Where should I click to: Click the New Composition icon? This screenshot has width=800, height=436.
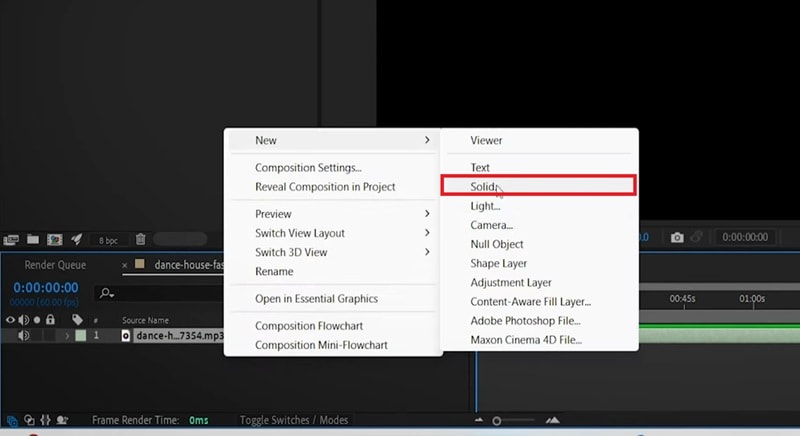coord(55,239)
